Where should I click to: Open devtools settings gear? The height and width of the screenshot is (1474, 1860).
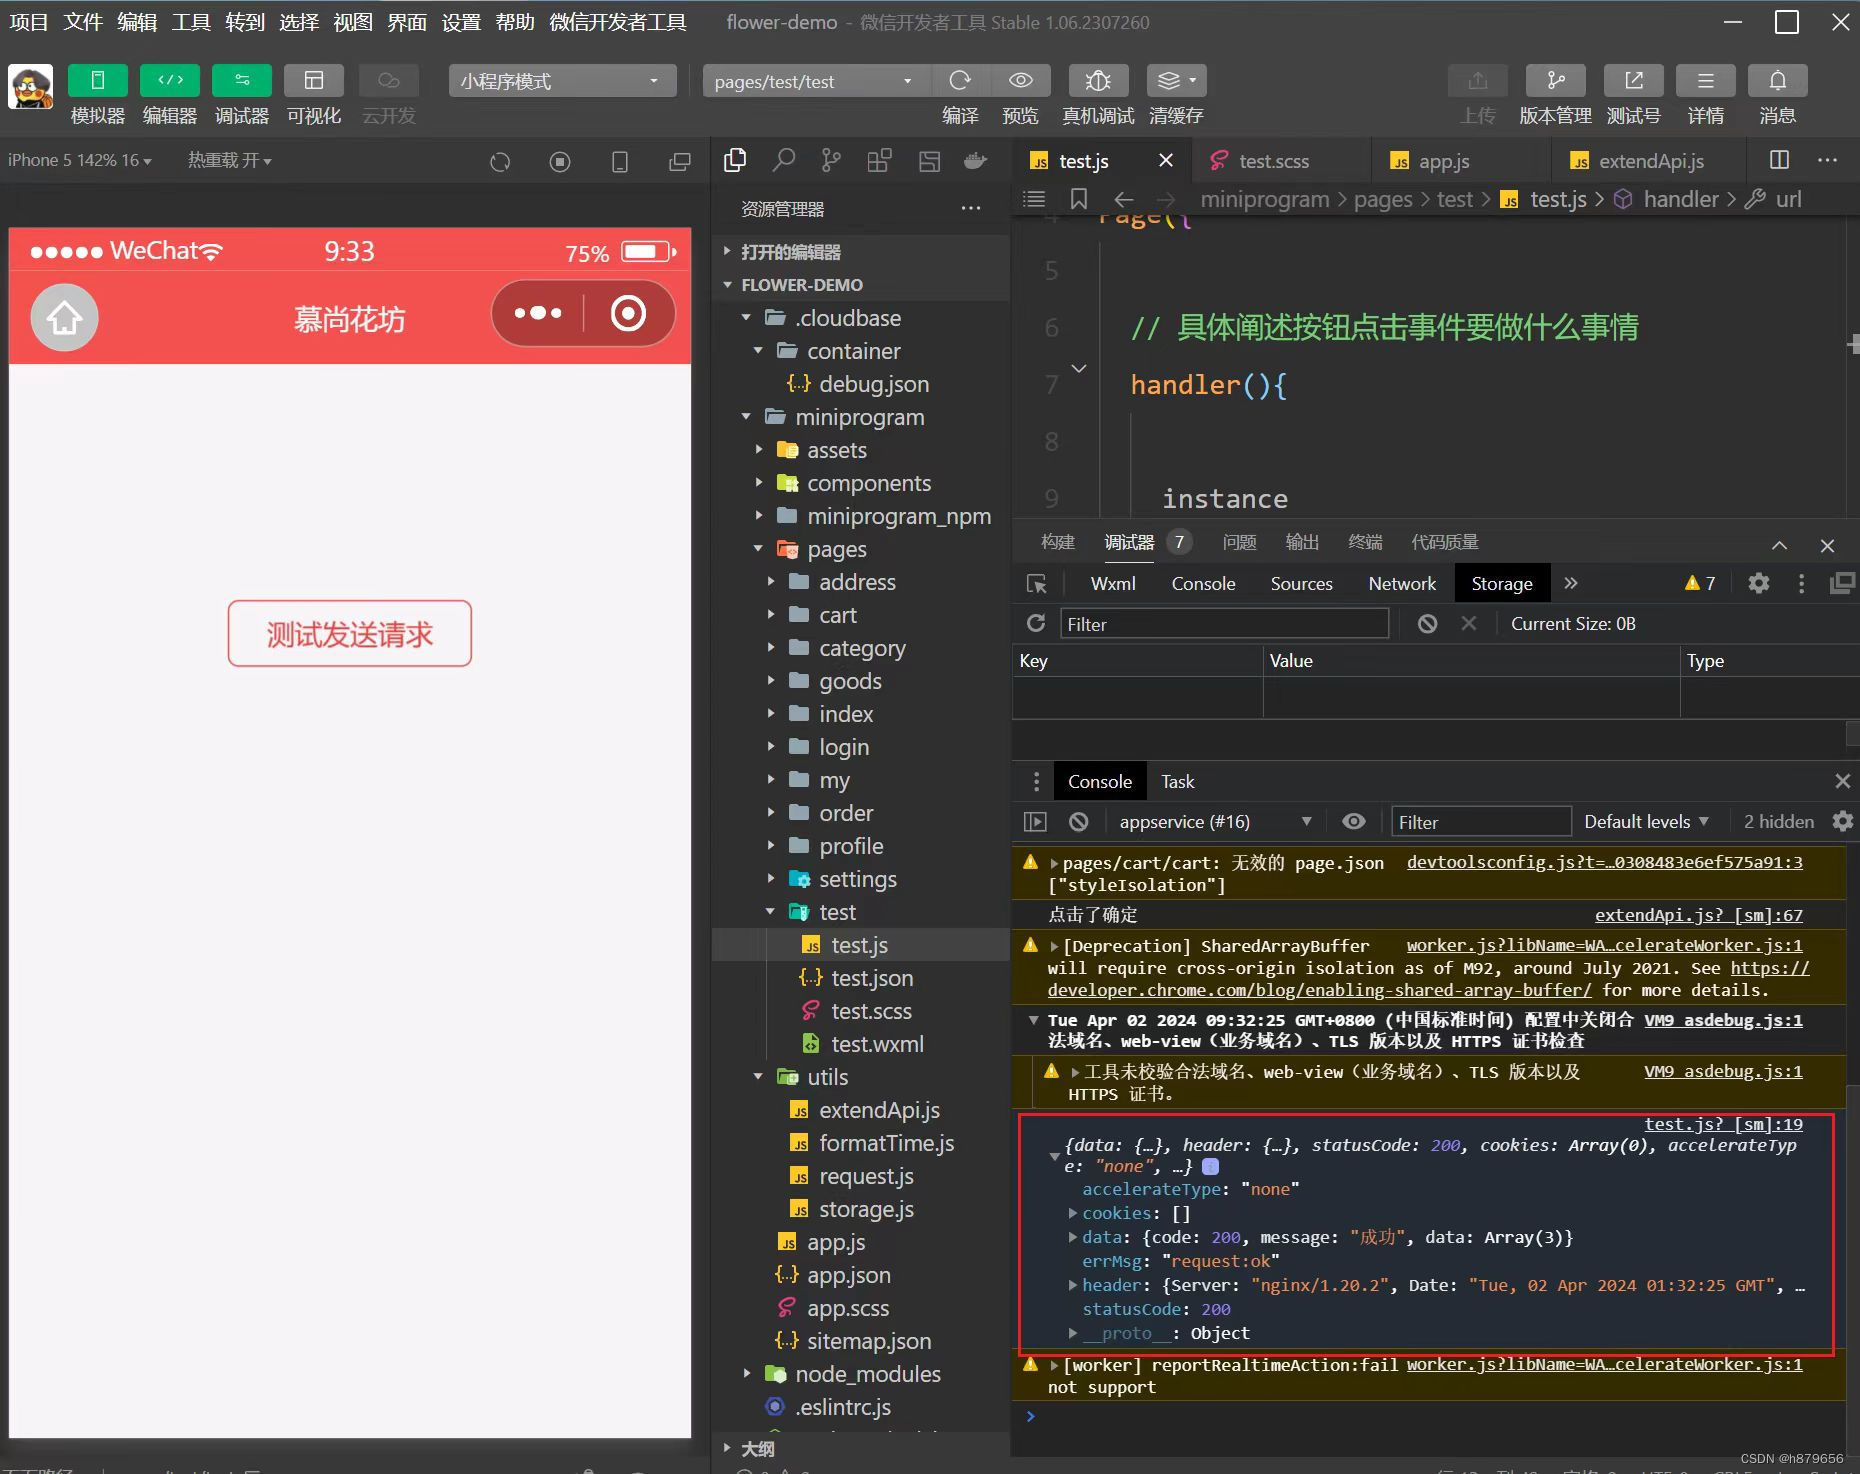coord(1758,583)
